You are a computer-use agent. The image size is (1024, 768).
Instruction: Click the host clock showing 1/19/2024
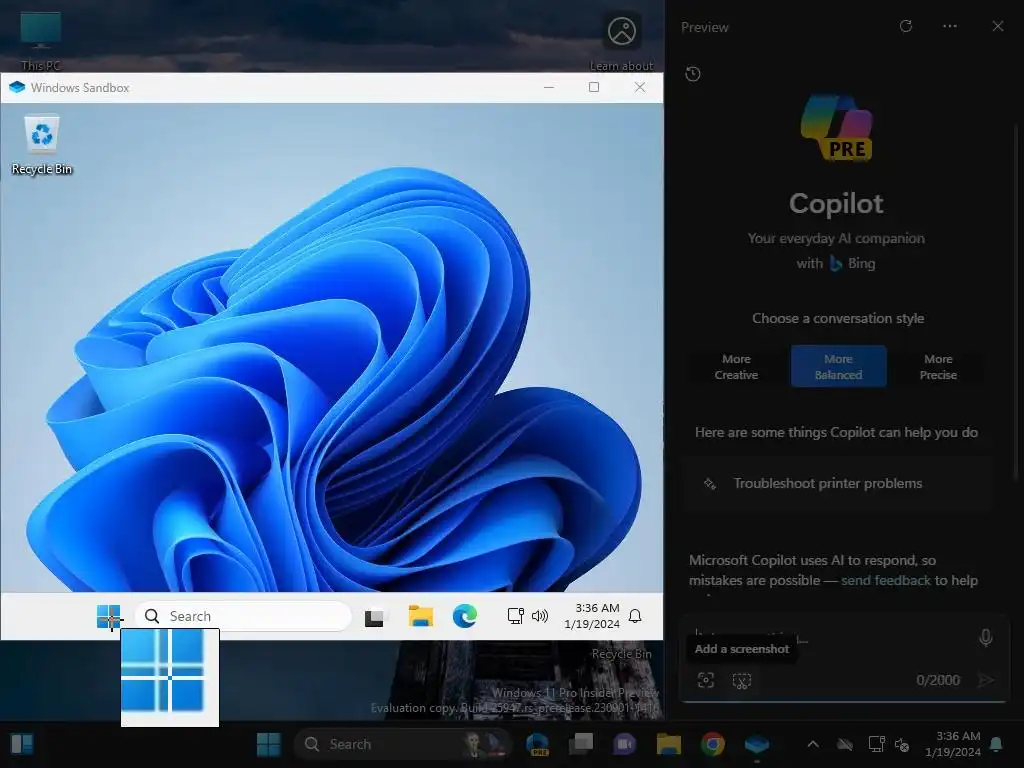(x=953, y=744)
